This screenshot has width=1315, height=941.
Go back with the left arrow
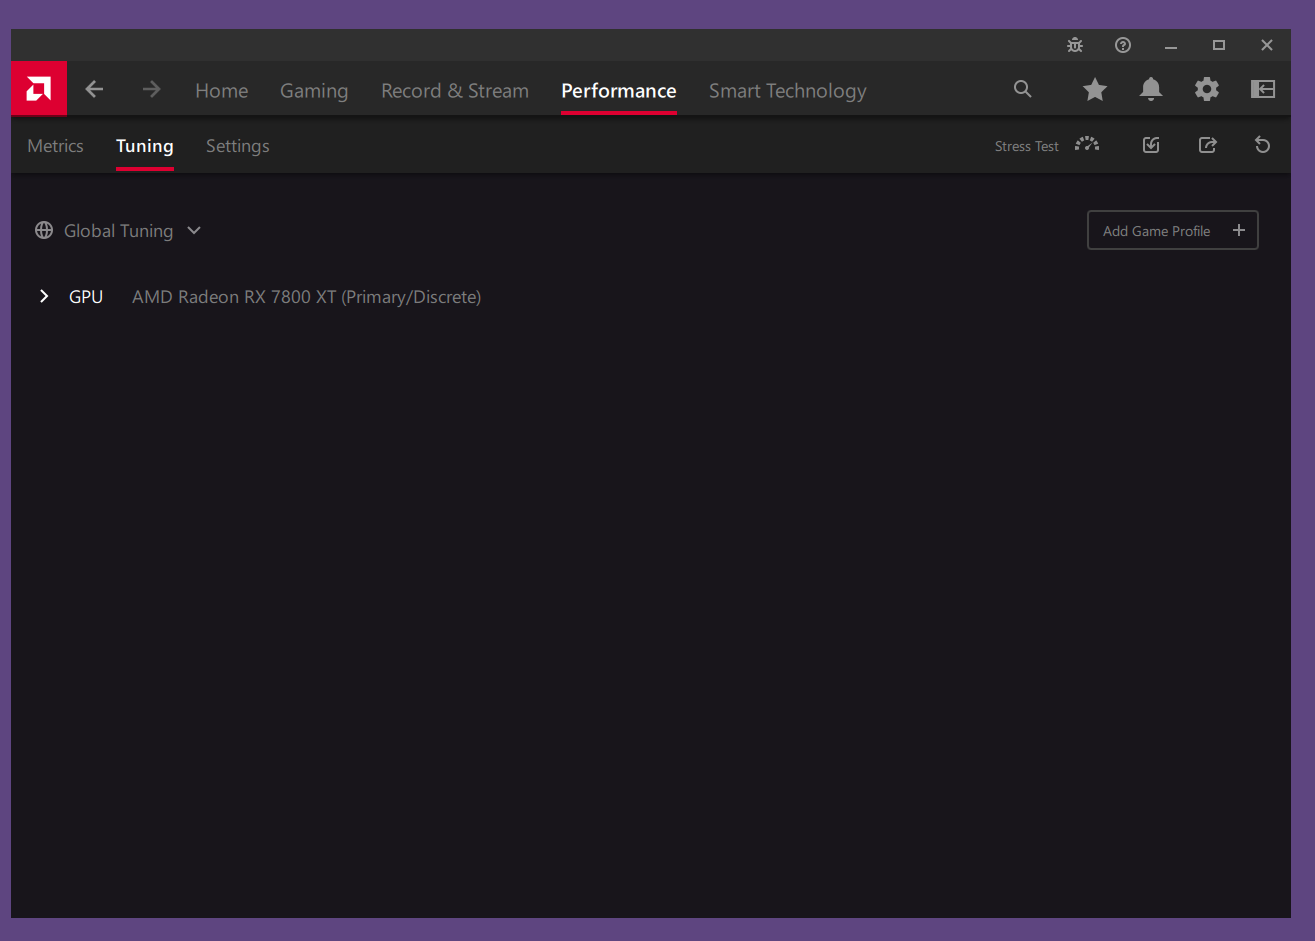coord(95,90)
